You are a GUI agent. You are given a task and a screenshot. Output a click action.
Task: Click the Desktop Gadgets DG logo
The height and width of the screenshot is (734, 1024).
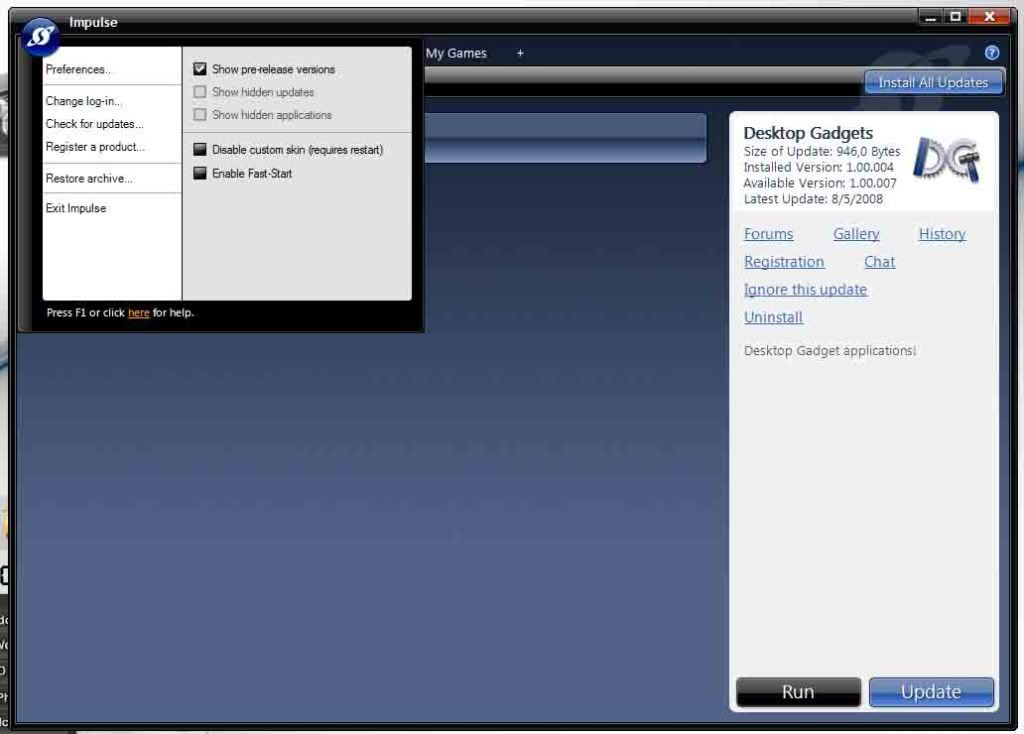tap(947, 160)
